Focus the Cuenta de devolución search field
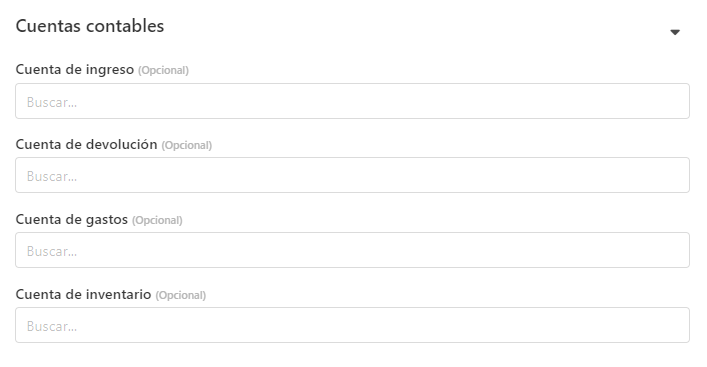This screenshot has width=707, height=367. click(352, 175)
